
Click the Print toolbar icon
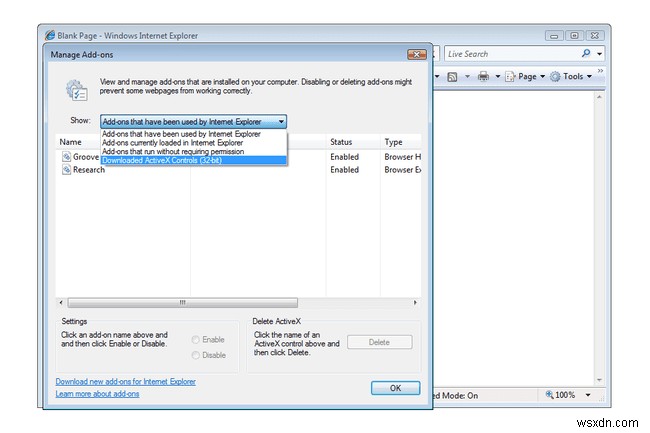(483, 76)
